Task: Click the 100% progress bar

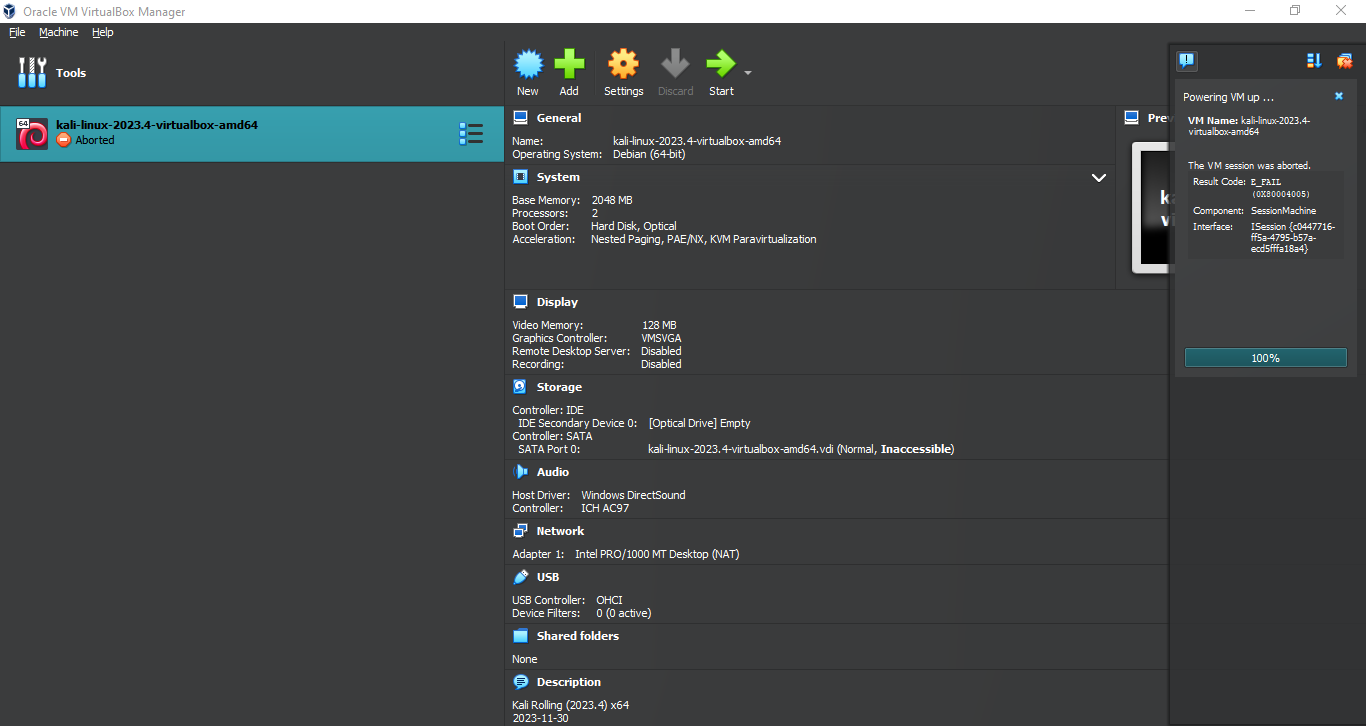Action: pos(1265,358)
